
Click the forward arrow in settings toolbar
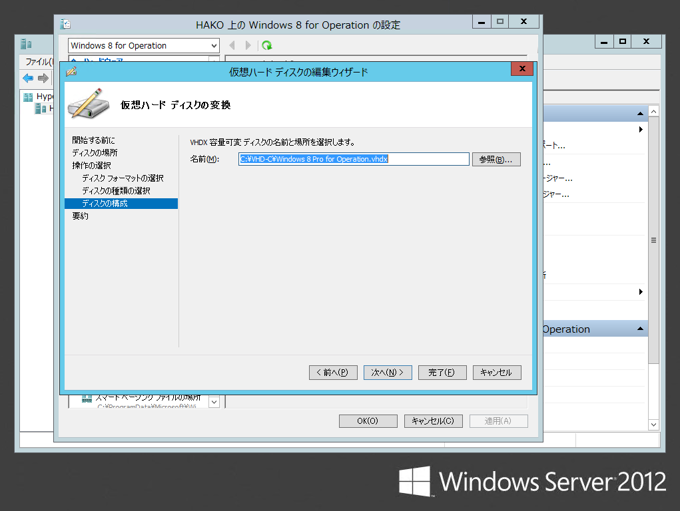pos(248,45)
